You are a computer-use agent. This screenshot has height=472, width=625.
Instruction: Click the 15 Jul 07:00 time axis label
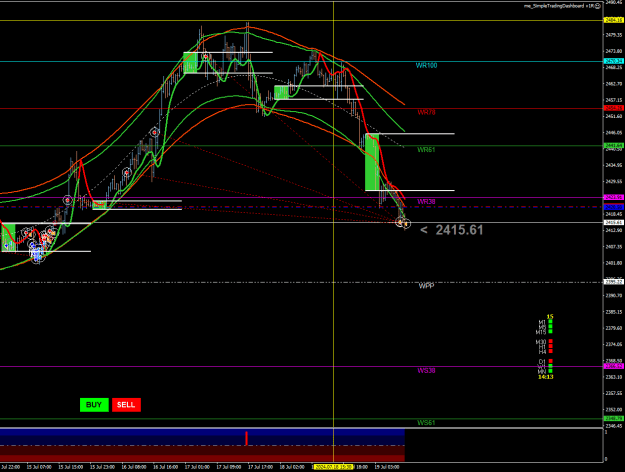[39, 467]
